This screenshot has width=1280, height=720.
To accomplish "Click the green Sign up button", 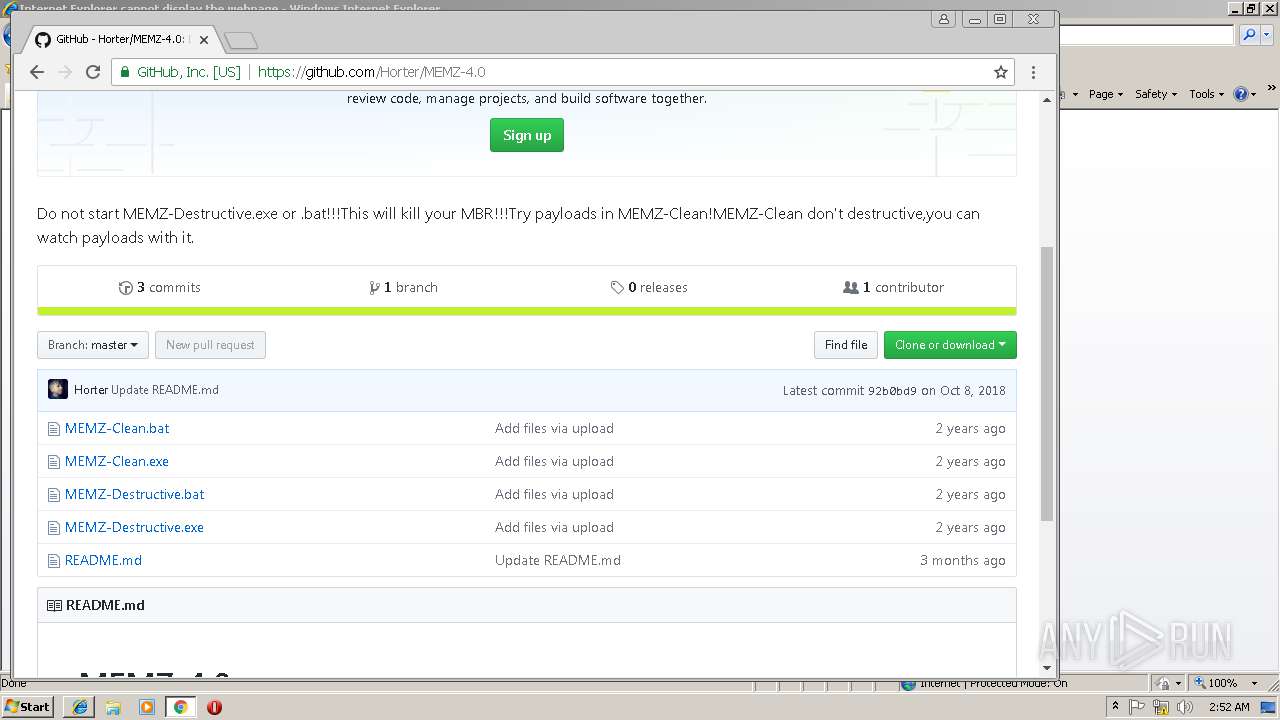I will tap(527, 135).
